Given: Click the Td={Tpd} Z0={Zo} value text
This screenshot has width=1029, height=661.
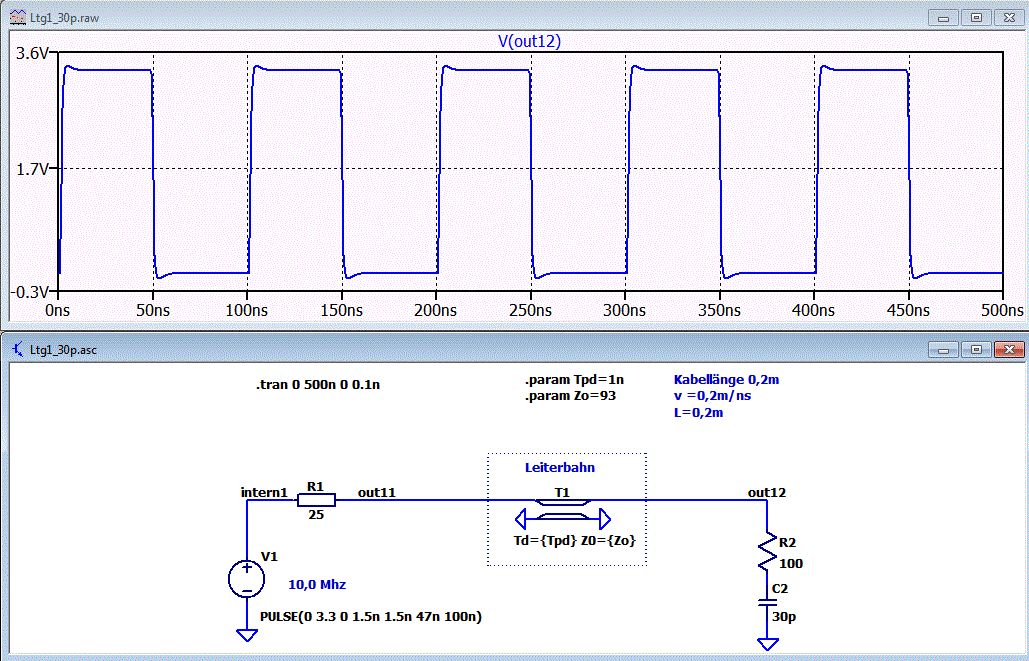Looking at the screenshot, I should coord(575,541).
